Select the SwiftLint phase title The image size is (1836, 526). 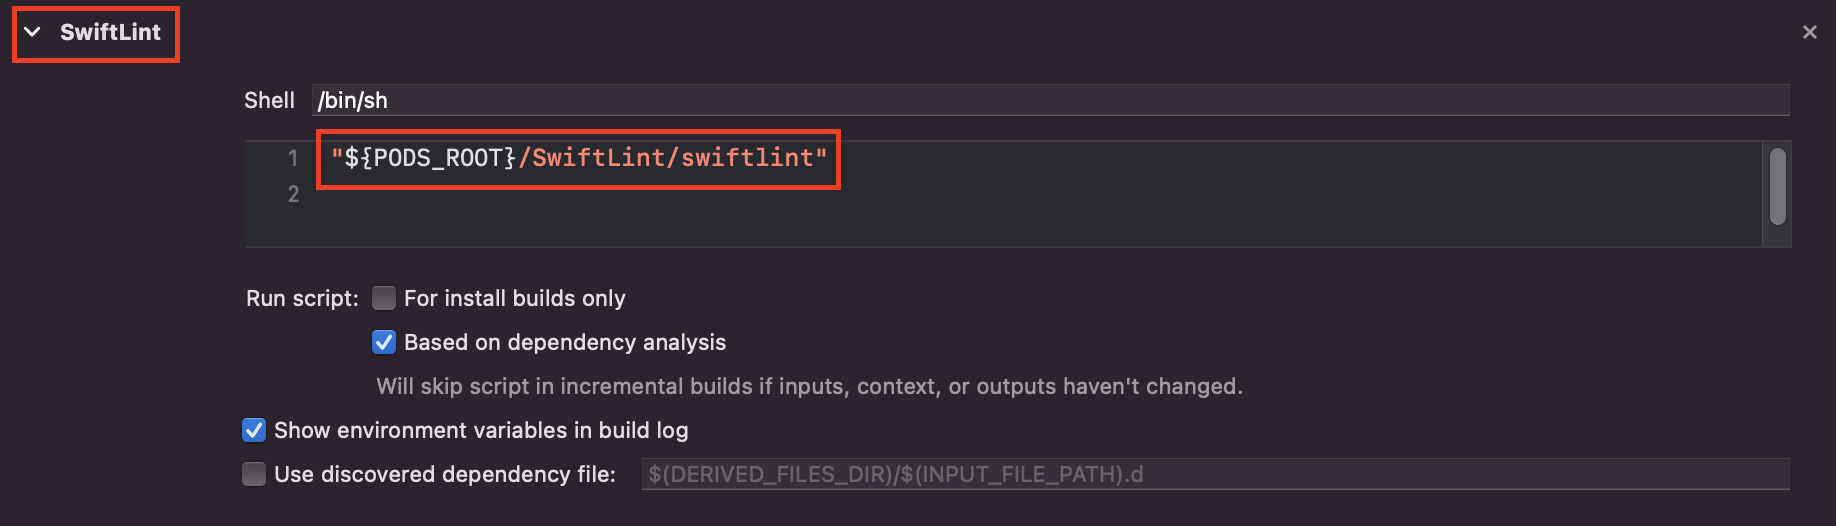coord(110,32)
